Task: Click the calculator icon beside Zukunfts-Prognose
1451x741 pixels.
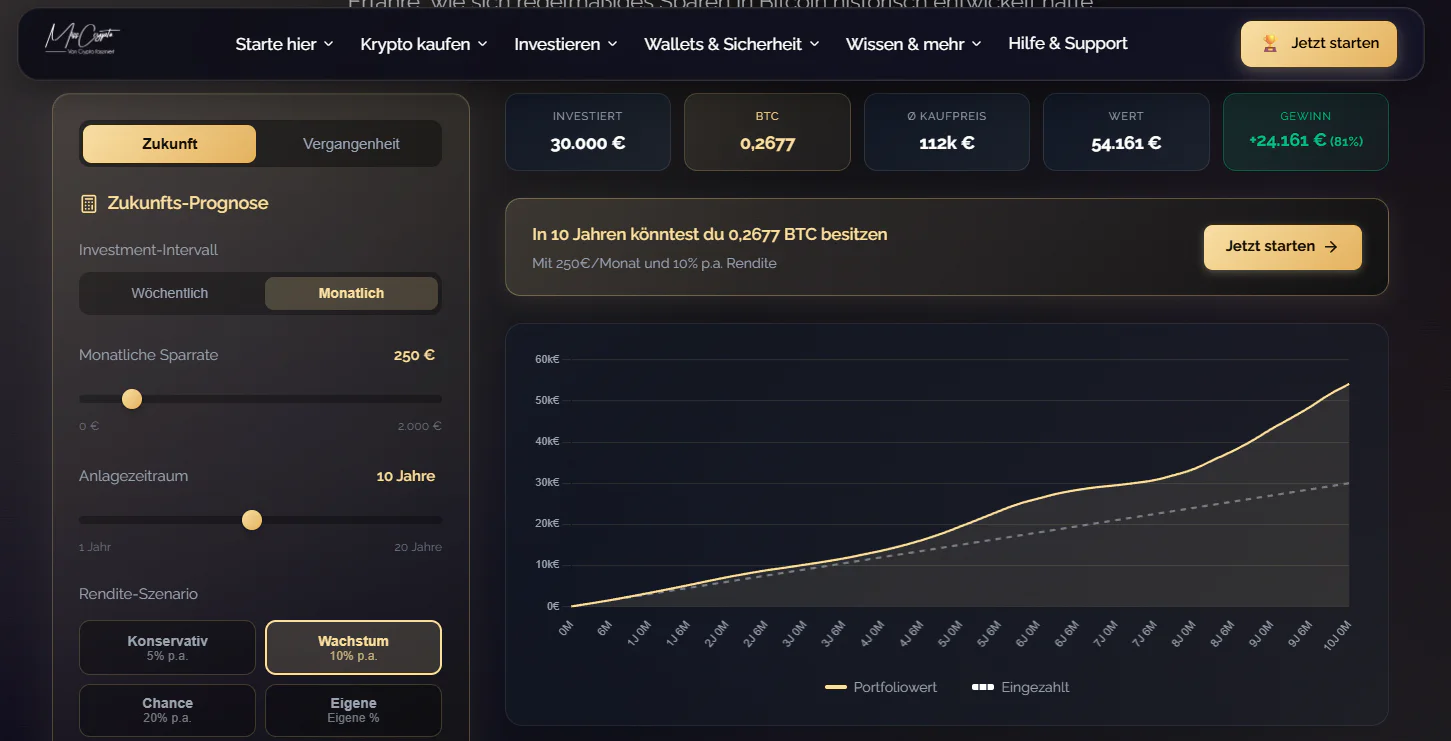Action: pos(89,204)
